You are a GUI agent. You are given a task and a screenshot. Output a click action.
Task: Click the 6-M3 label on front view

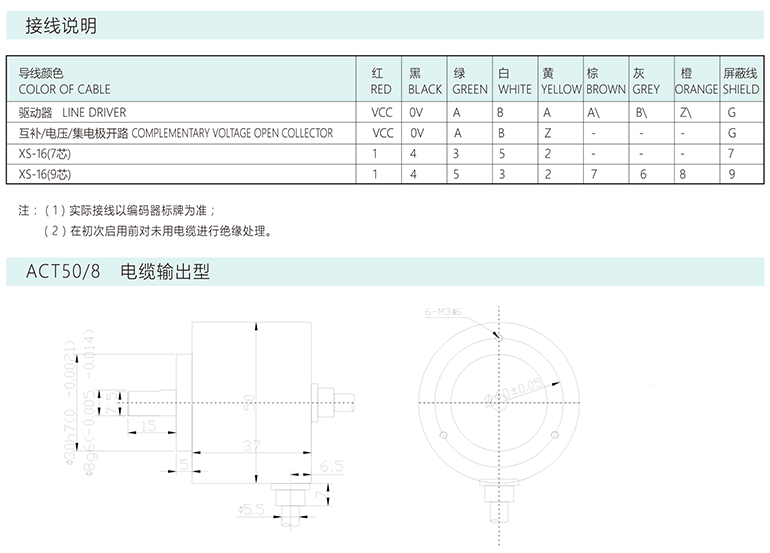pos(443,311)
